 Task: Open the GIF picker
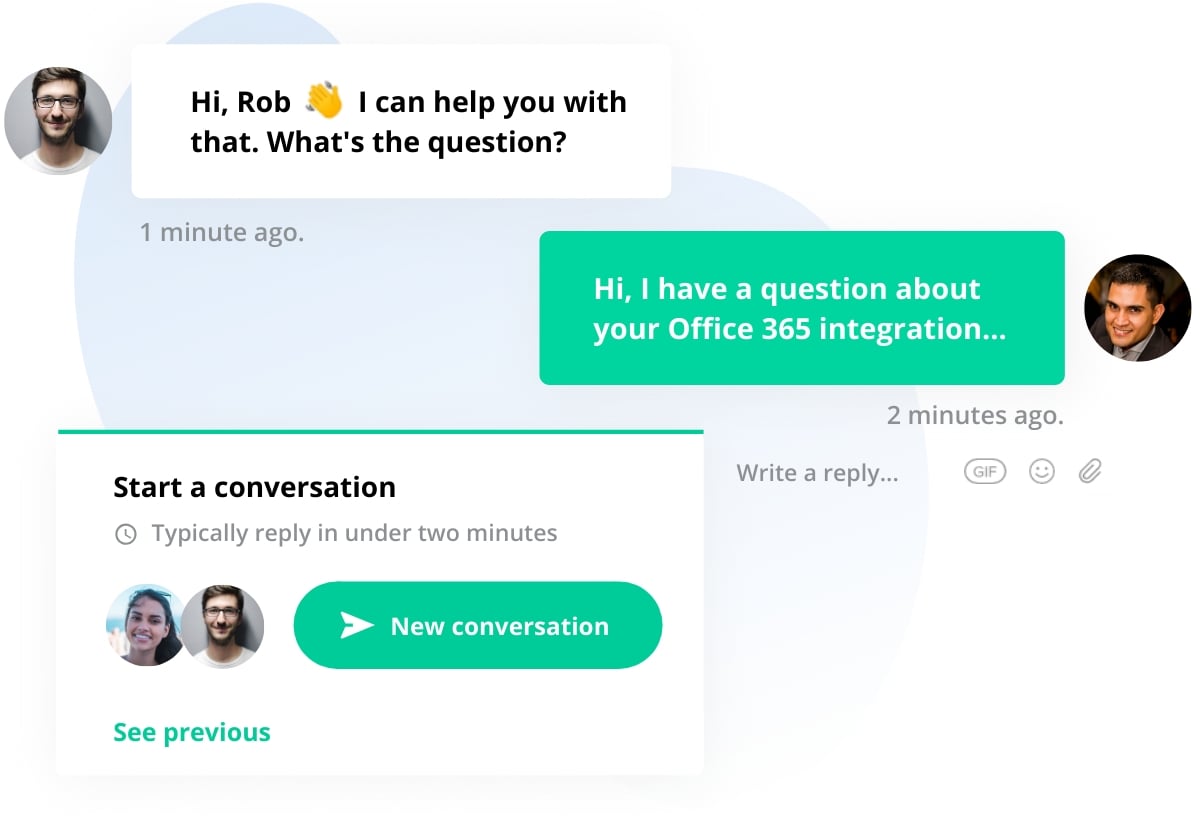(984, 471)
